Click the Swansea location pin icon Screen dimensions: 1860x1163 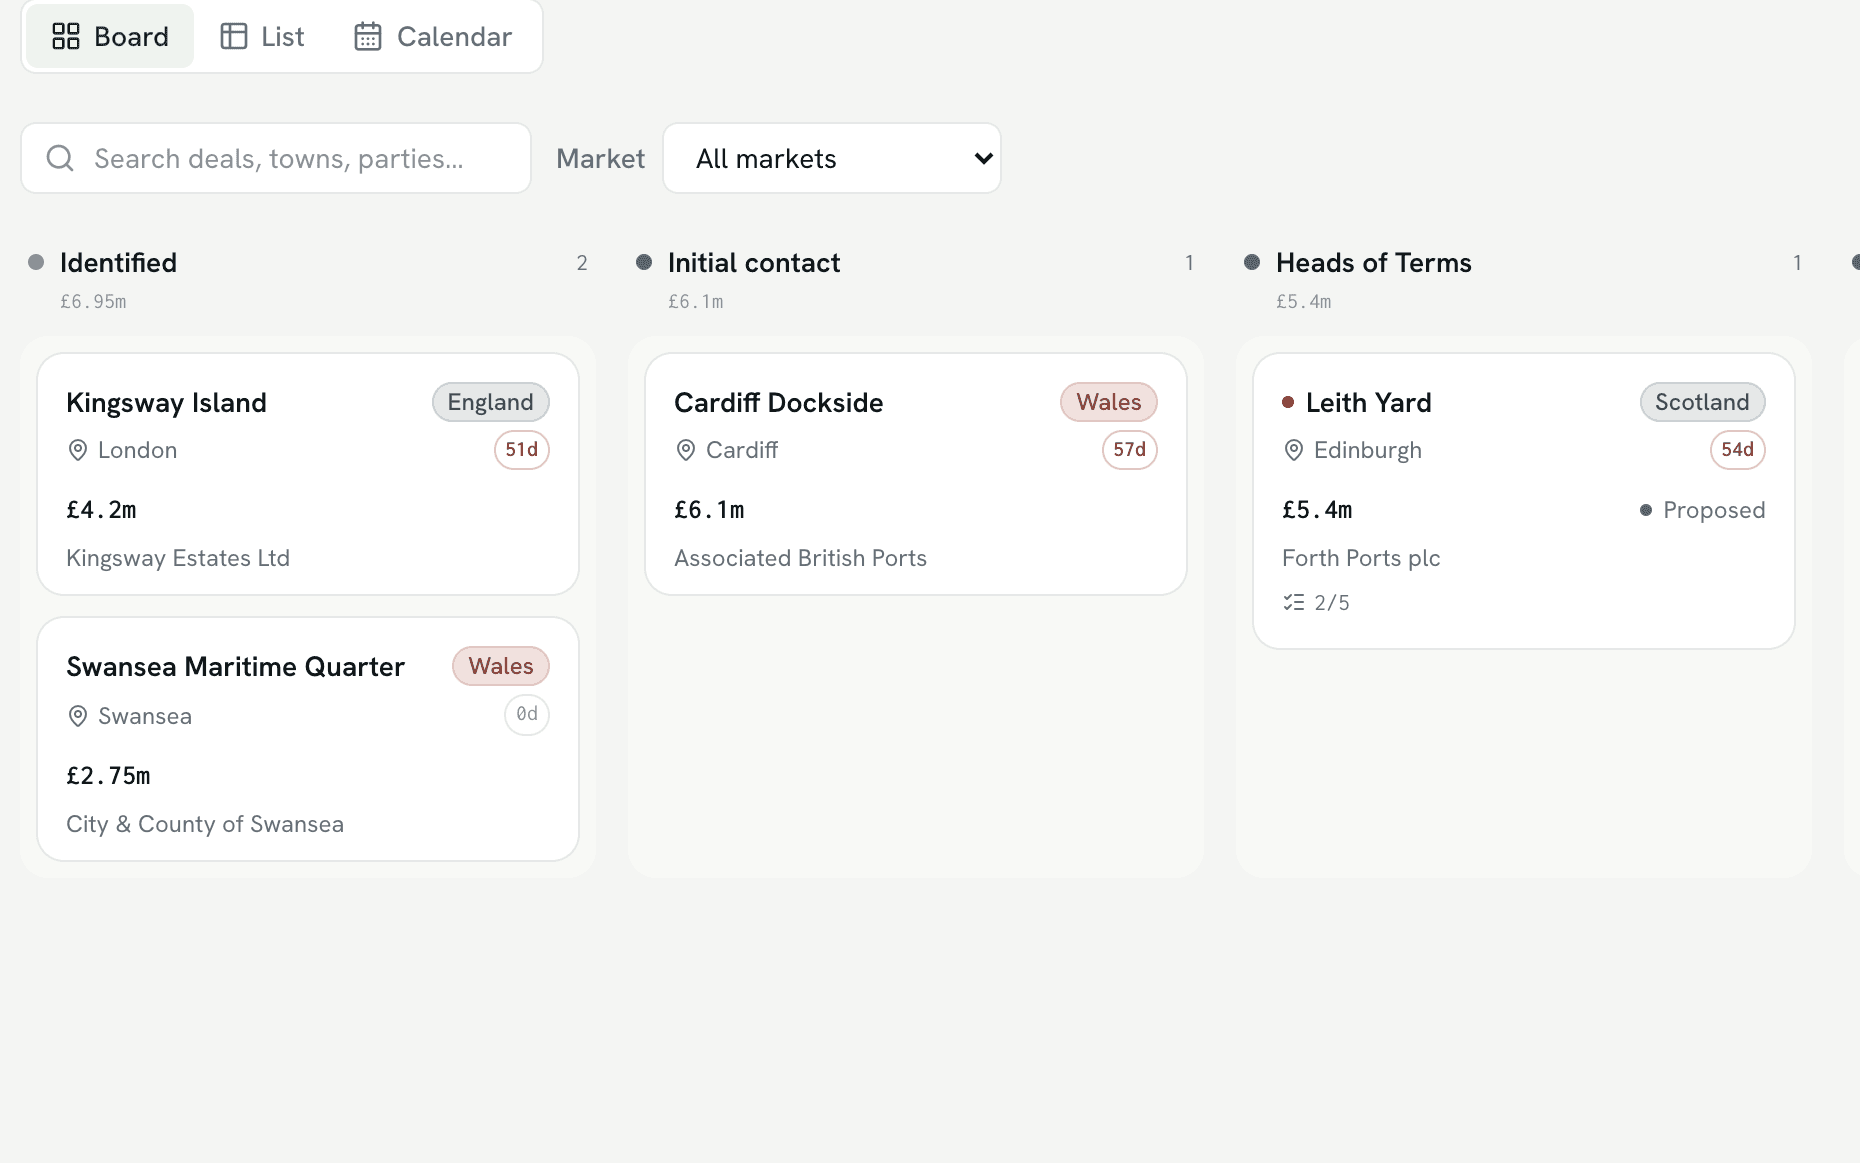77,716
